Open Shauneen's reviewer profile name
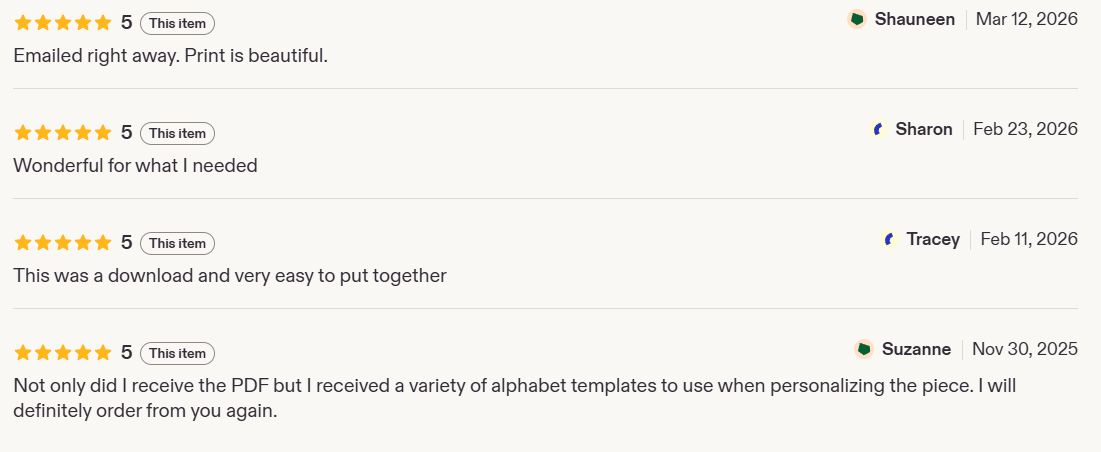This screenshot has height=452, width=1101. click(x=914, y=20)
